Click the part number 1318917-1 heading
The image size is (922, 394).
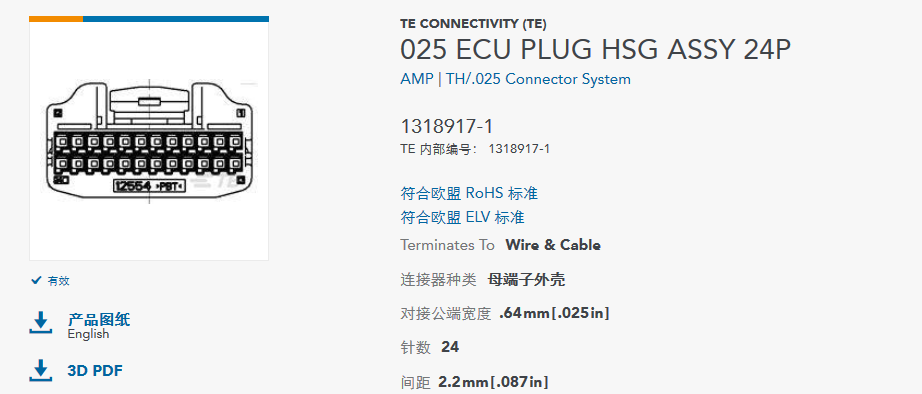(447, 126)
